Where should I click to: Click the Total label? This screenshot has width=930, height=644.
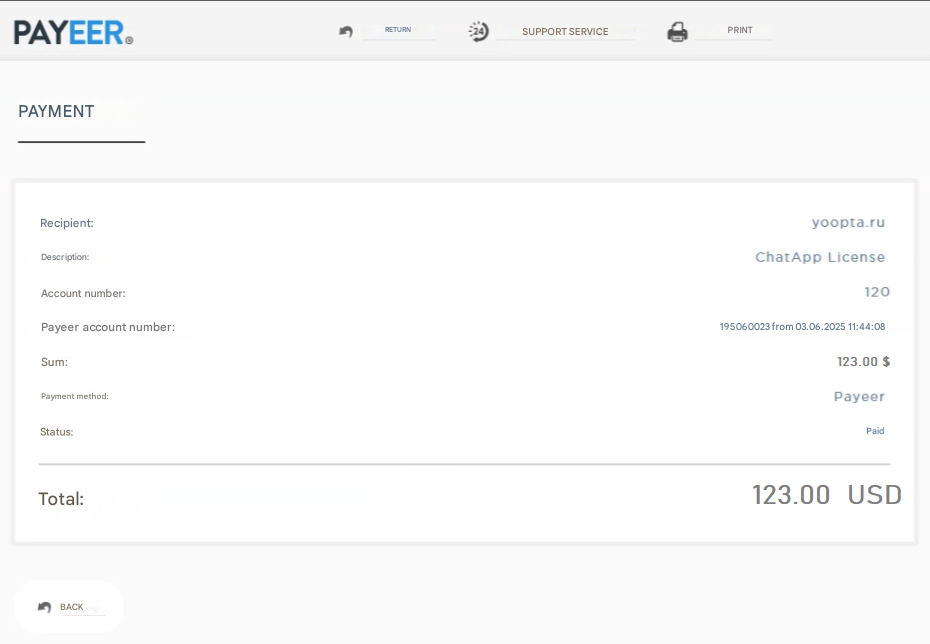click(x=61, y=499)
